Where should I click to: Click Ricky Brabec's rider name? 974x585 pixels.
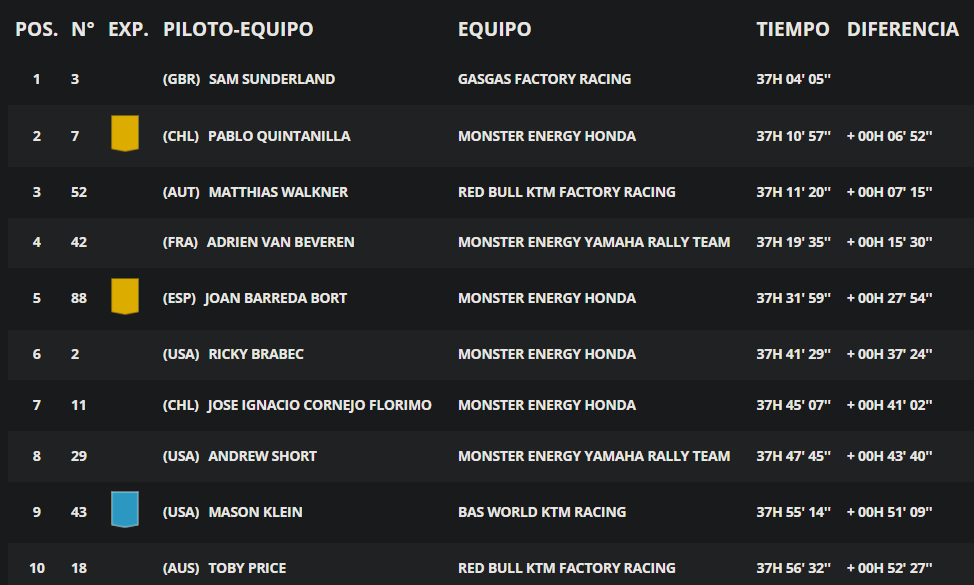pos(256,354)
